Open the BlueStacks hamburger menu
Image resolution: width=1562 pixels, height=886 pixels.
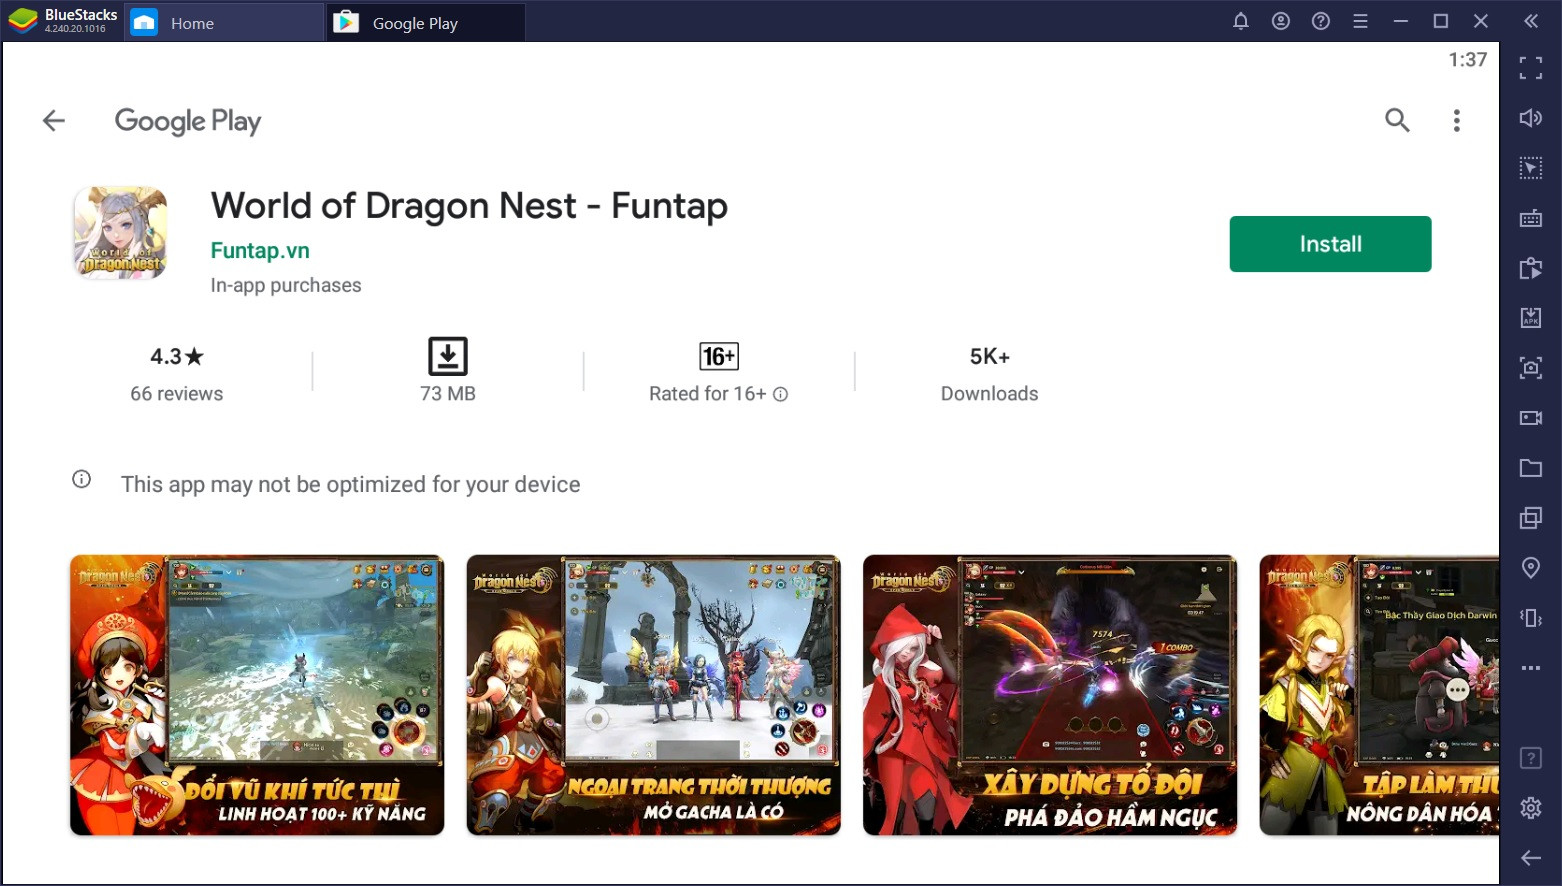point(1360,21)
